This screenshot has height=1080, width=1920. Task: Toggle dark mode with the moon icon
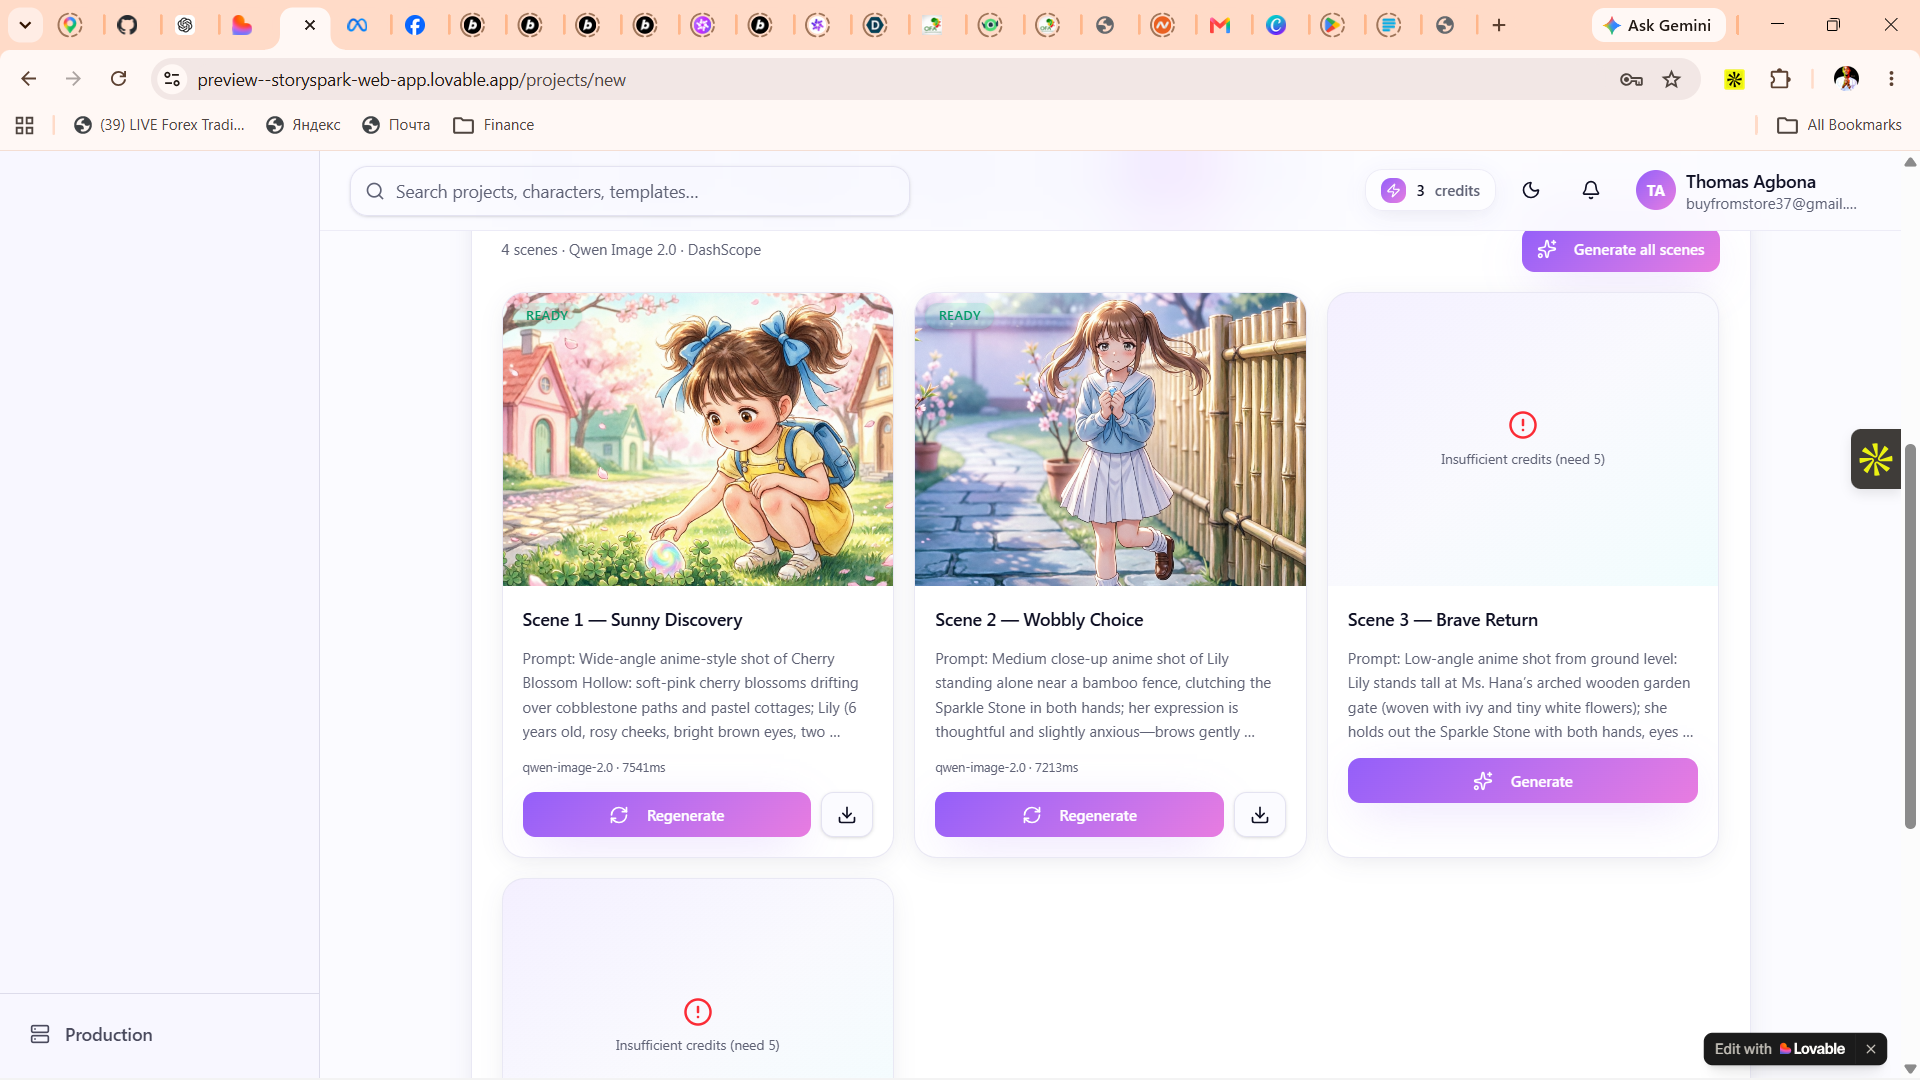pyautogui.click(x=1531, y=190)
